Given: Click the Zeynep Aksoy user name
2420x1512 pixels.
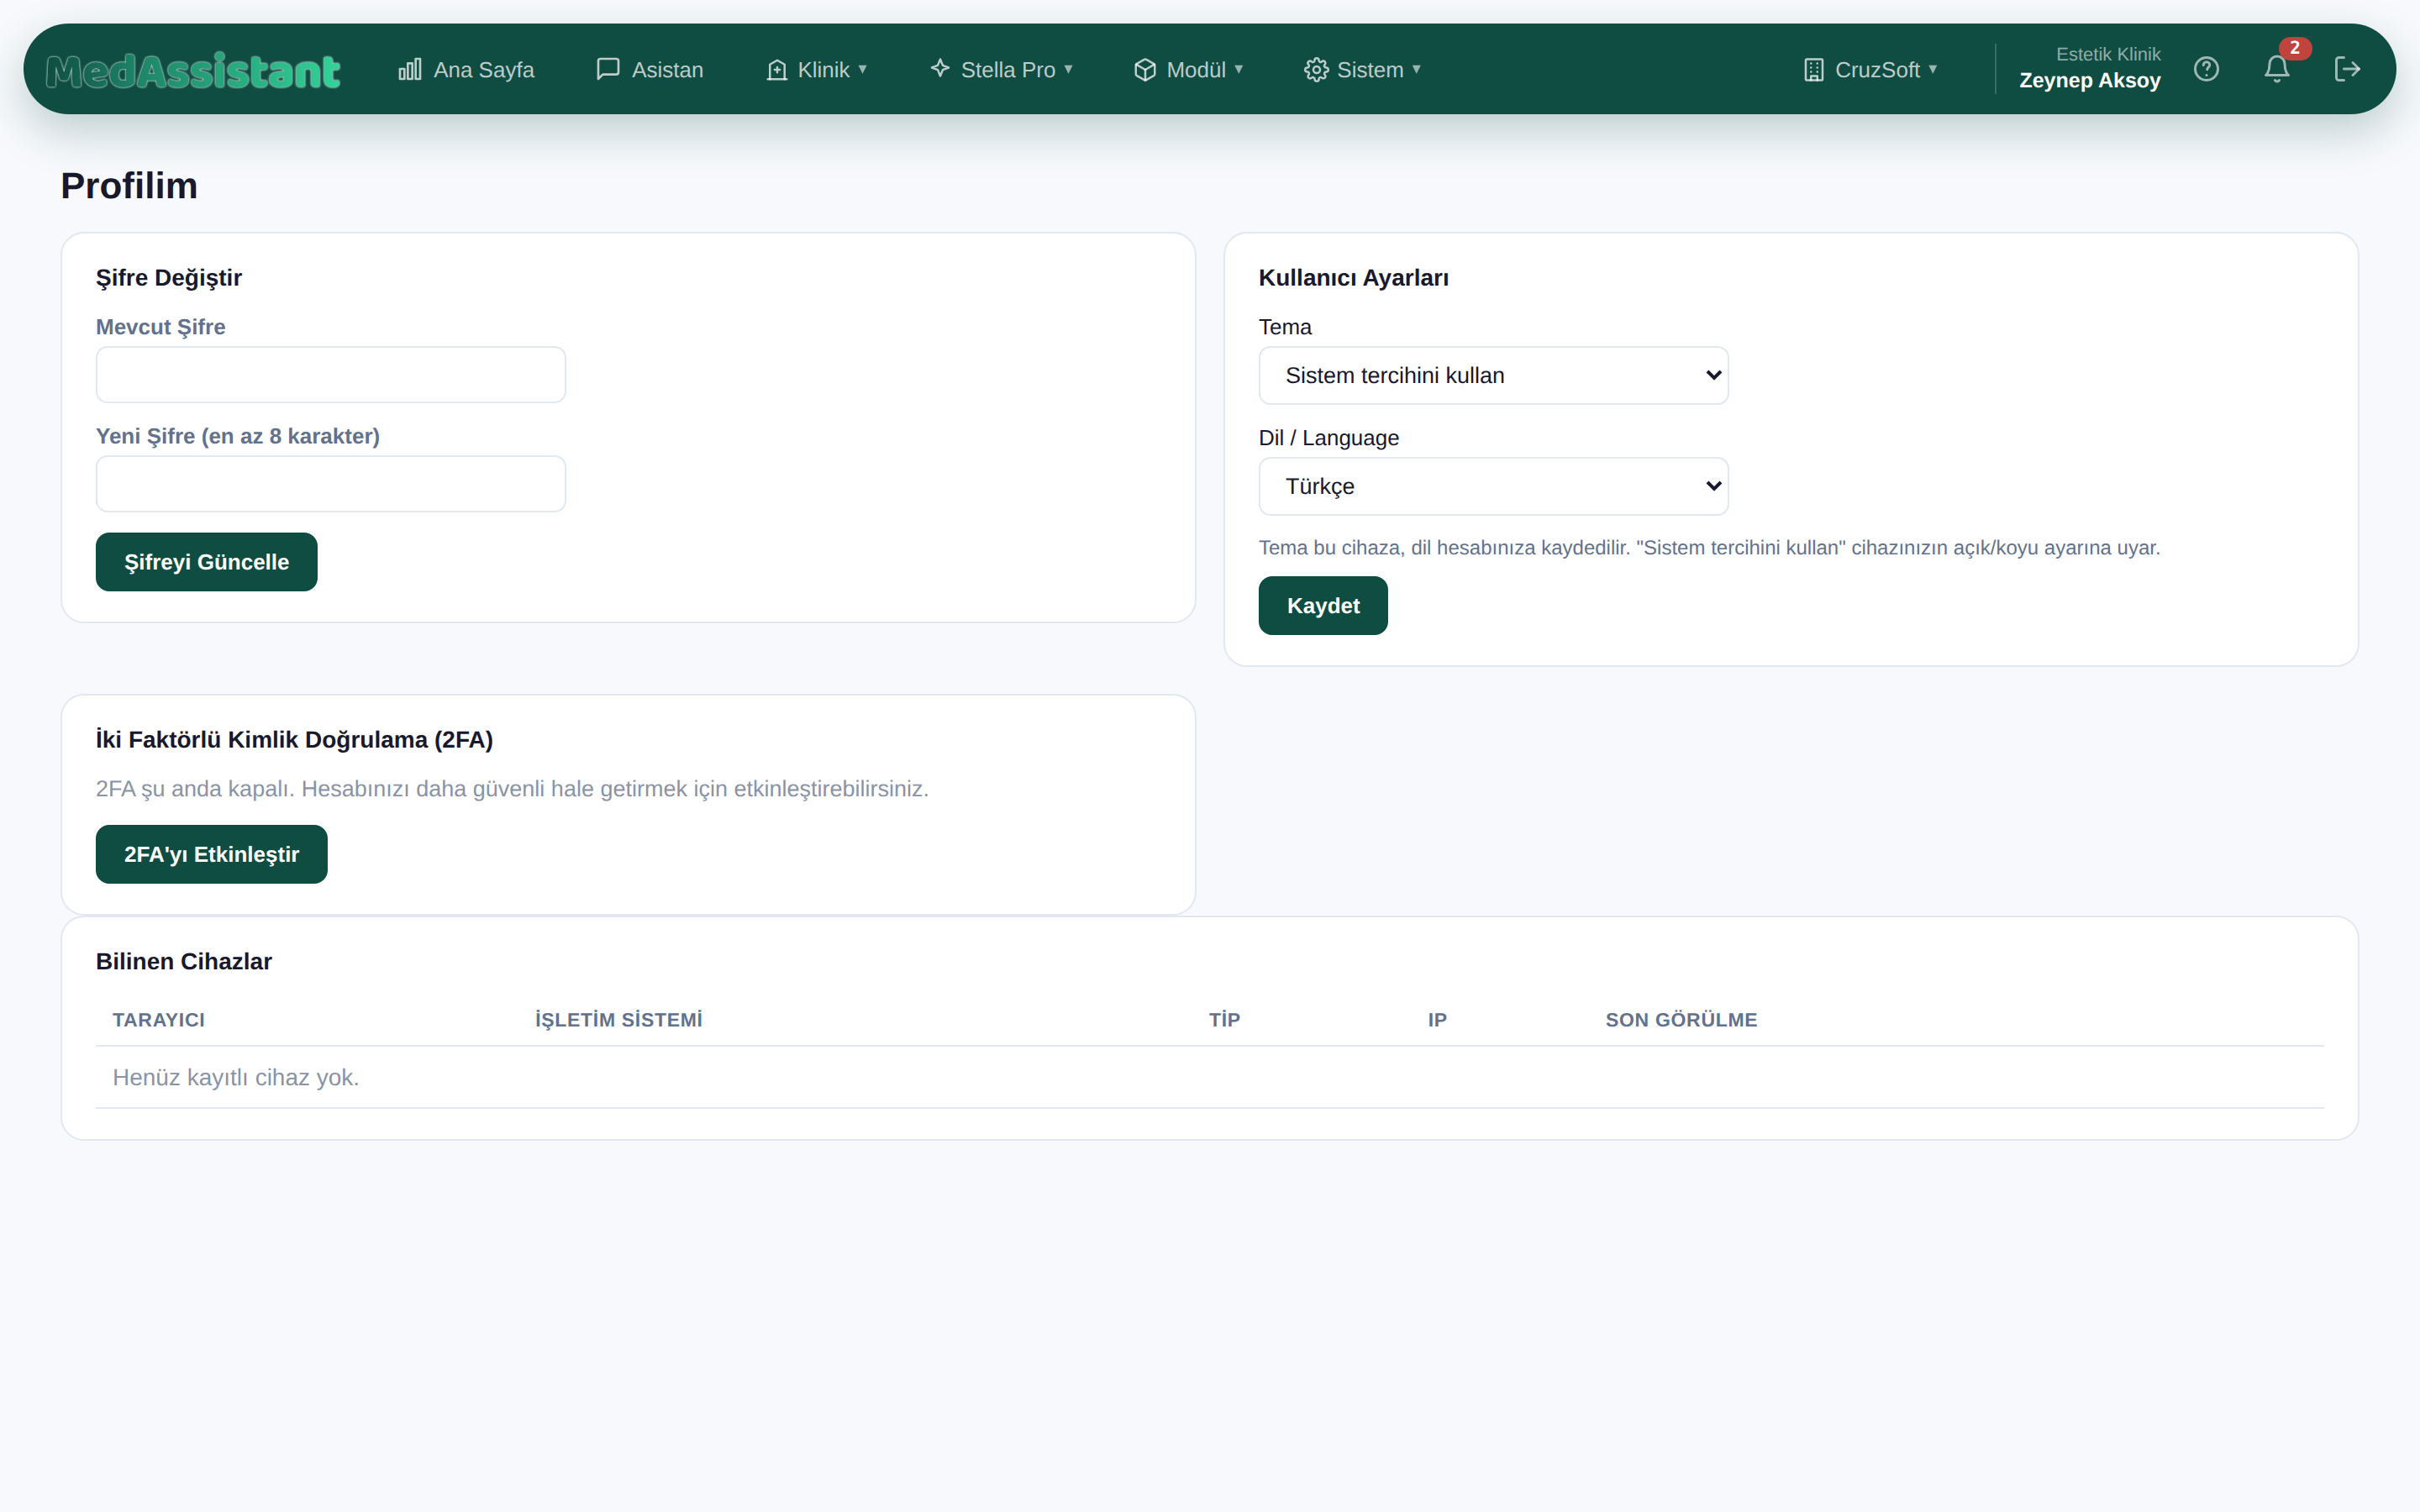Looking at the screenshot, I should click(x=2090, y=81).
